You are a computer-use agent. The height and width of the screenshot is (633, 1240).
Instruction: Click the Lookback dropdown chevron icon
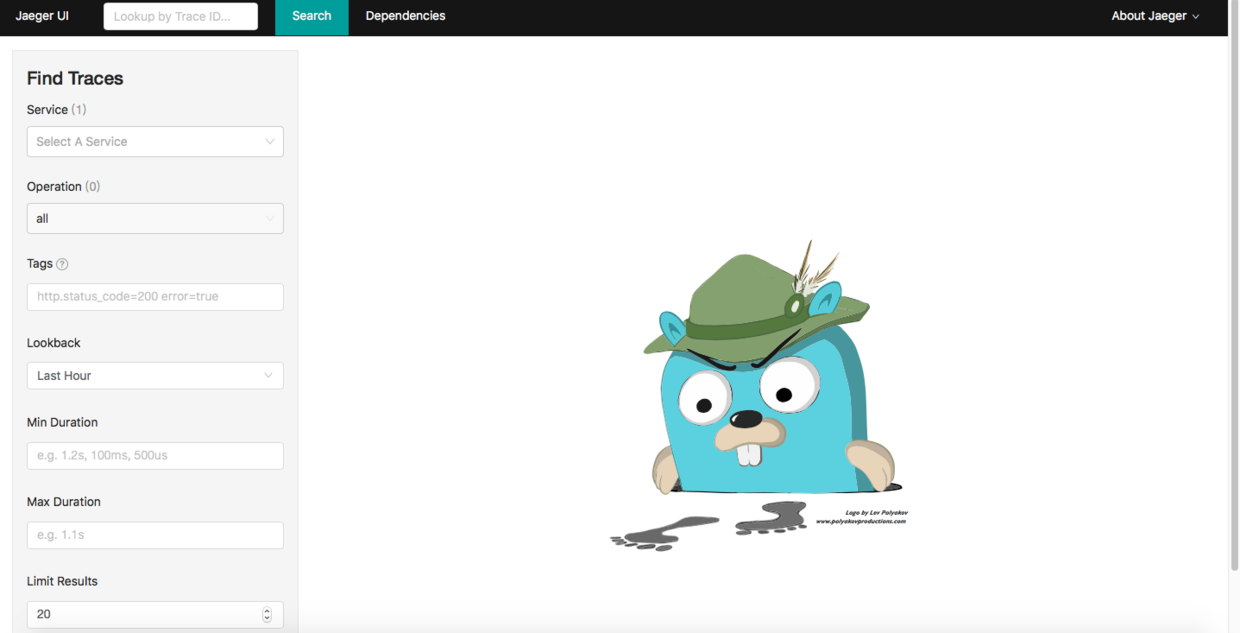pos(268,376)
